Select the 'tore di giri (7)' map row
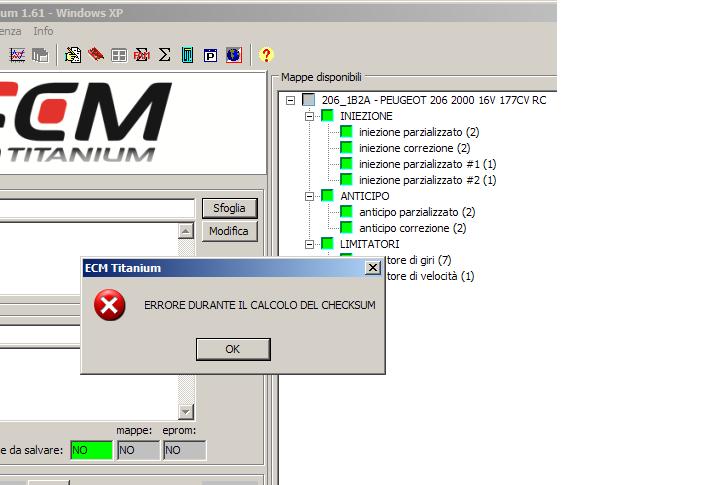 419,260
